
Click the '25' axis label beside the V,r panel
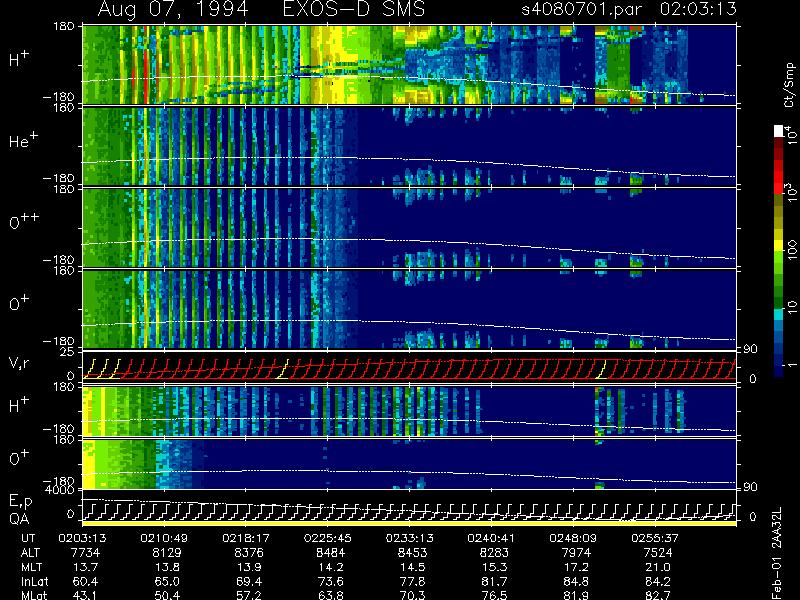(x=68, y=352)
